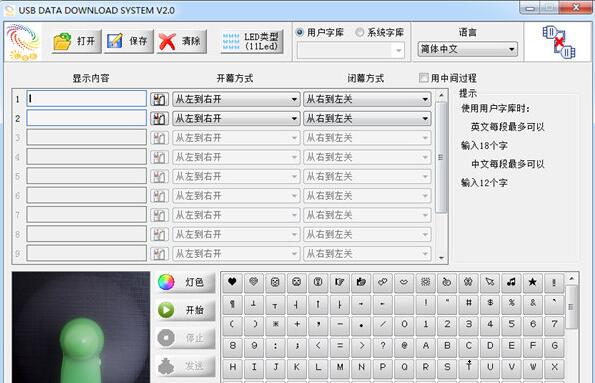The height and width of the screenshot is (383, 595).
Task: Open the 灯色 color picker
Action: [x=185, y=282]
